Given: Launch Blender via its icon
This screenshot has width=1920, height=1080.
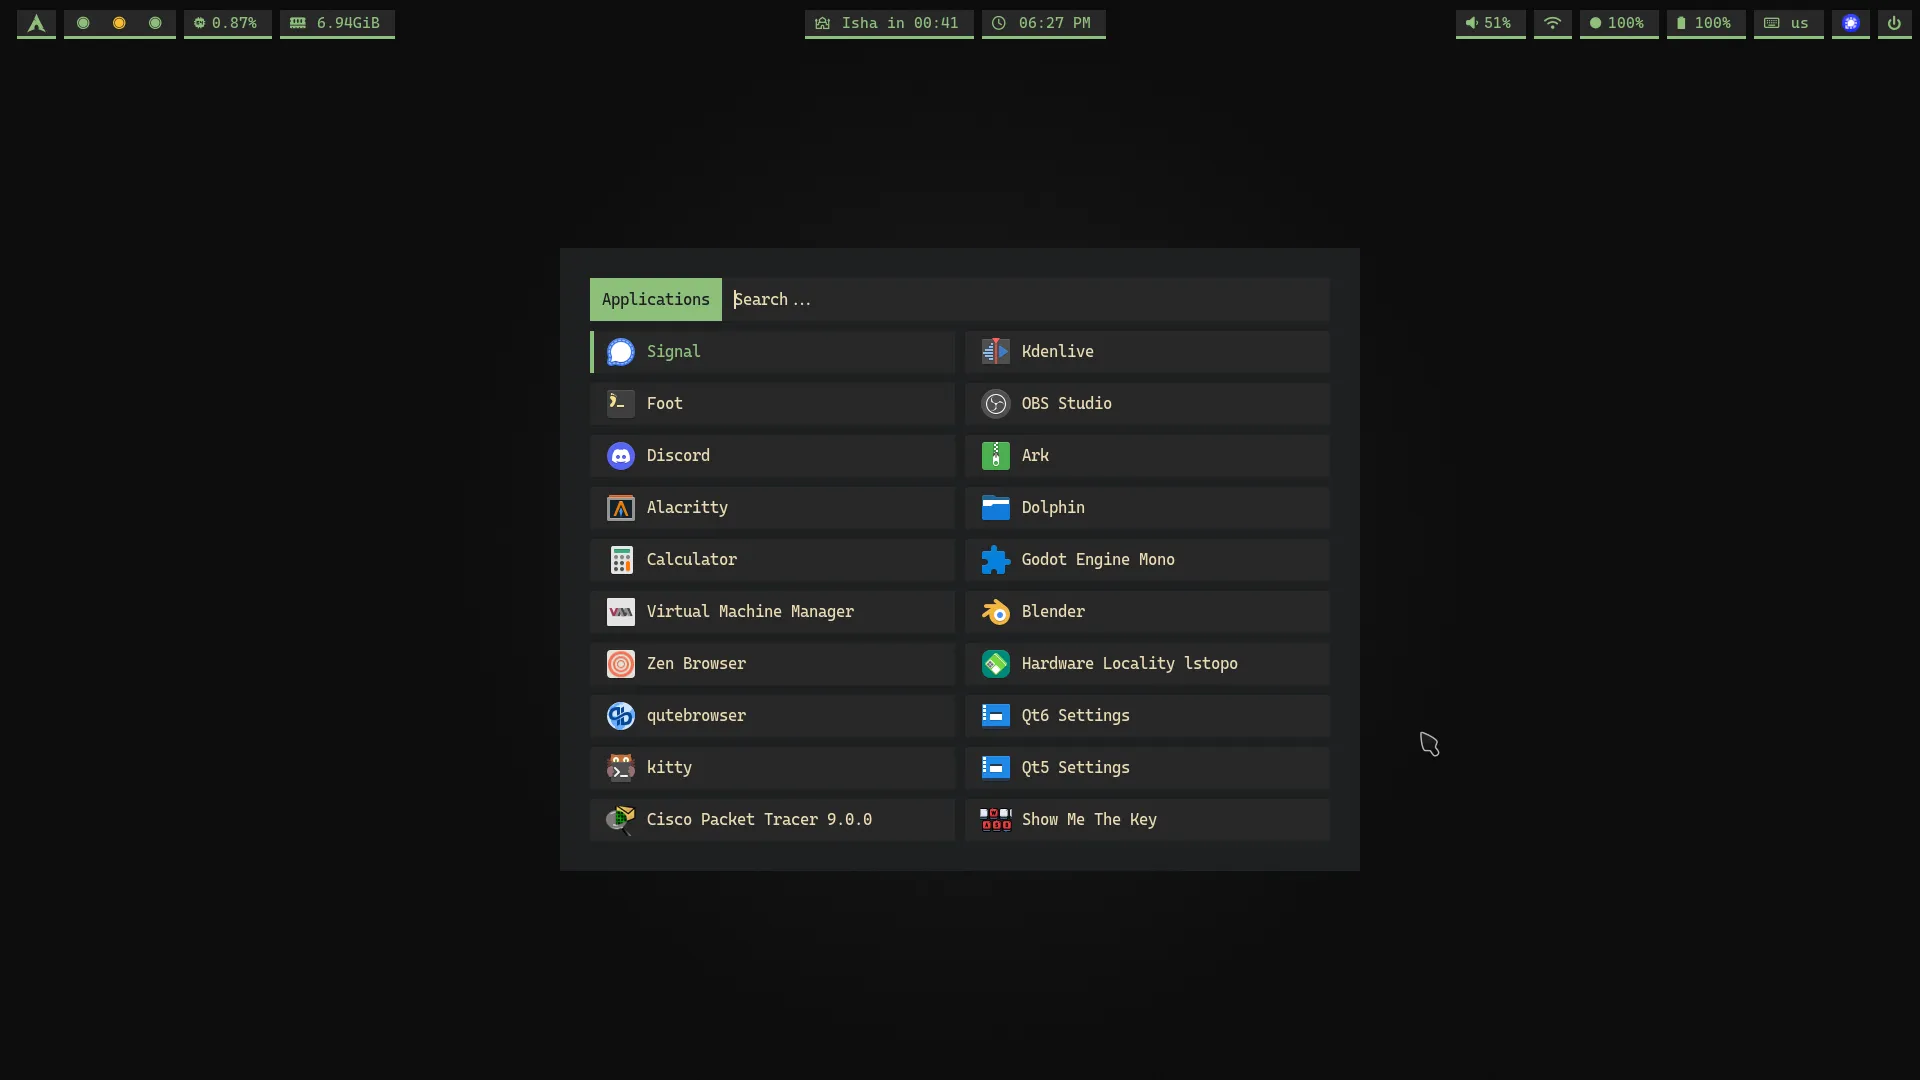Looking at the screenshot, I should [996, 612].
